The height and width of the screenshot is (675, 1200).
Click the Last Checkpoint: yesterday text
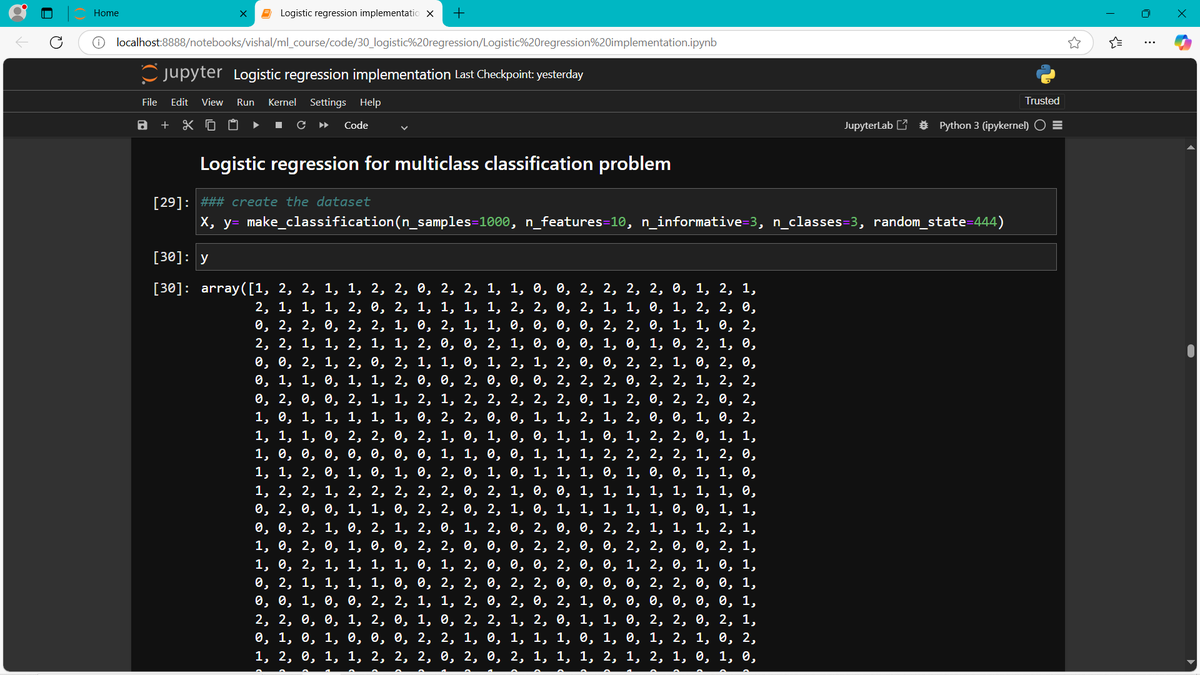(519, 75)
